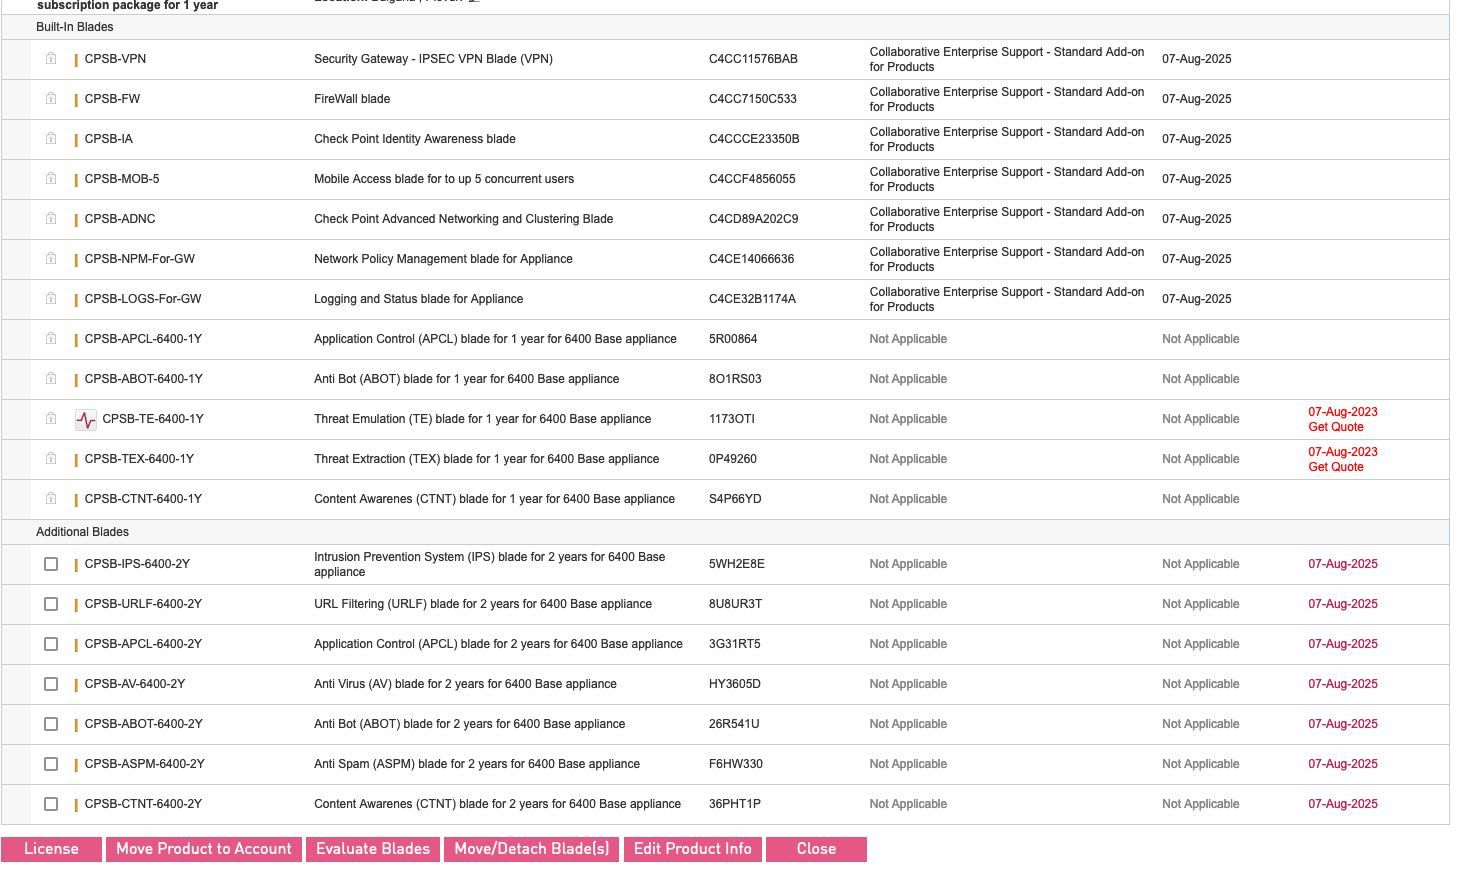Click the lock icon beside CPSB-TEX-6400-1Y

pyautogui.click(x=51, y=459)
